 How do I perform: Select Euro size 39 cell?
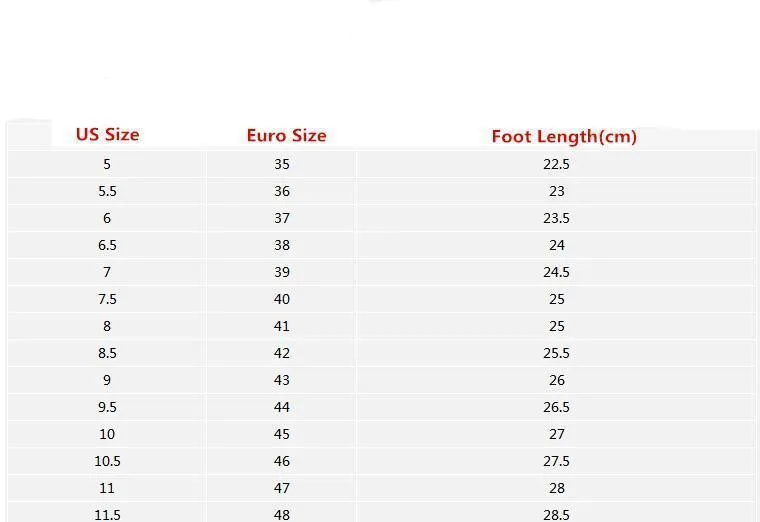click(282, 272)
